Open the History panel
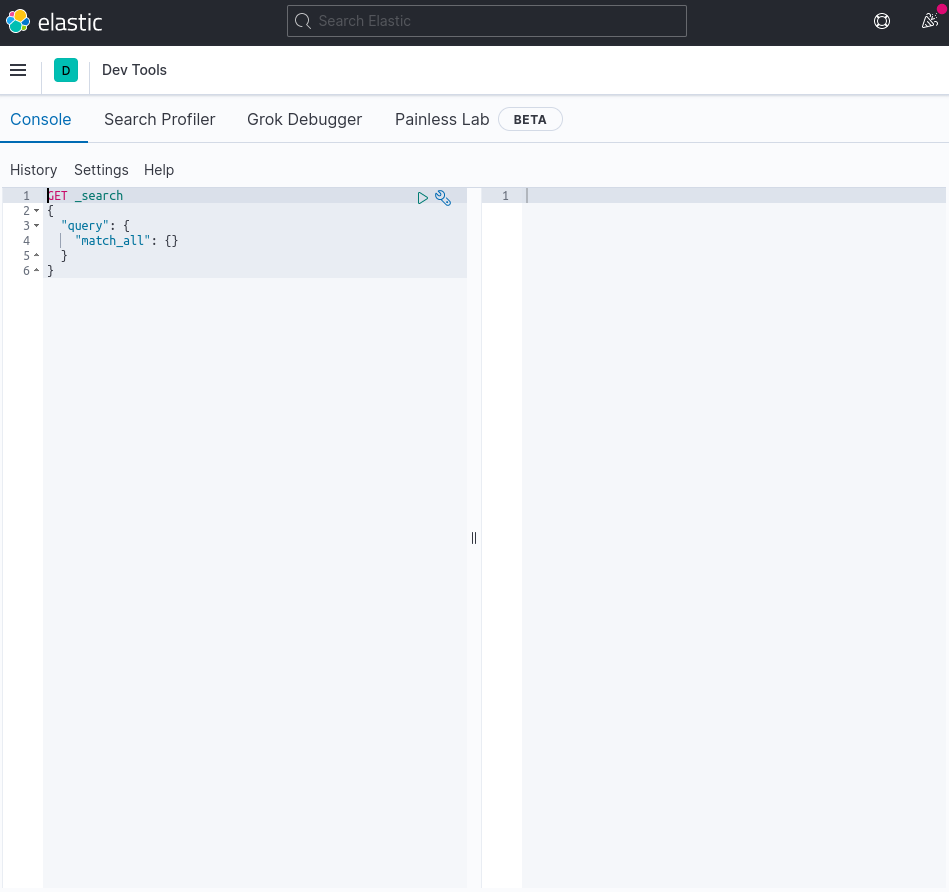This screenshot has height=892, width=949. (33, 170)
